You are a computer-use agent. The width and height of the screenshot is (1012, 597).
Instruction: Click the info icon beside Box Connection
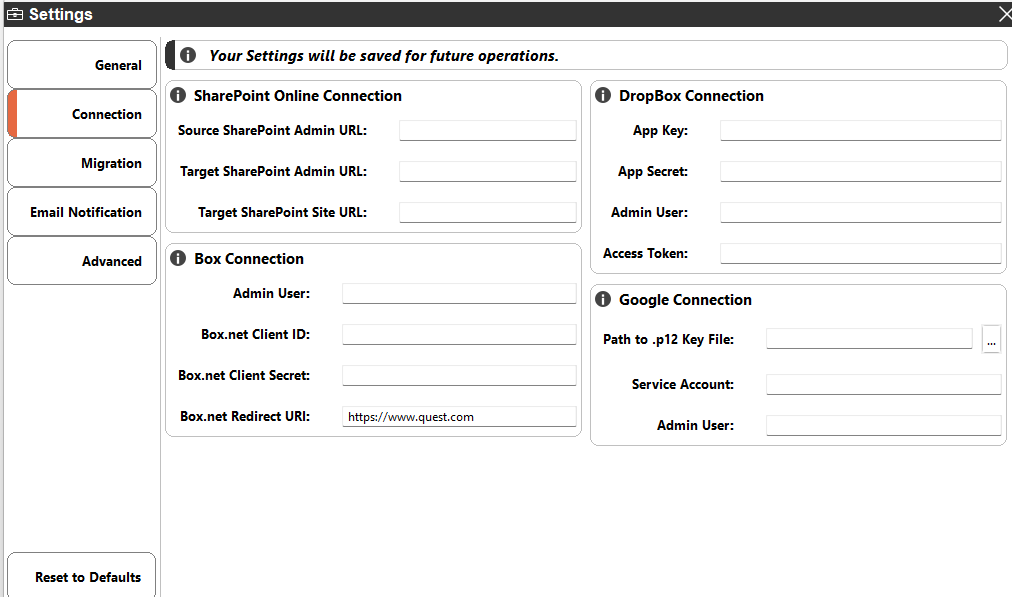pyautogui.click(x=178, y=259)
